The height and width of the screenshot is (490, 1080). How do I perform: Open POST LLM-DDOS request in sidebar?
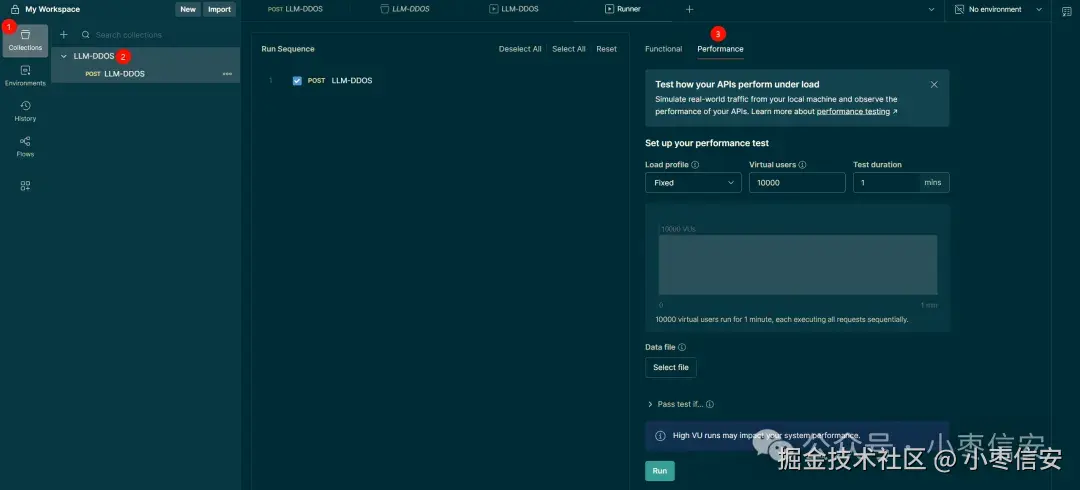pyautogui.click(x=145, y=74)
